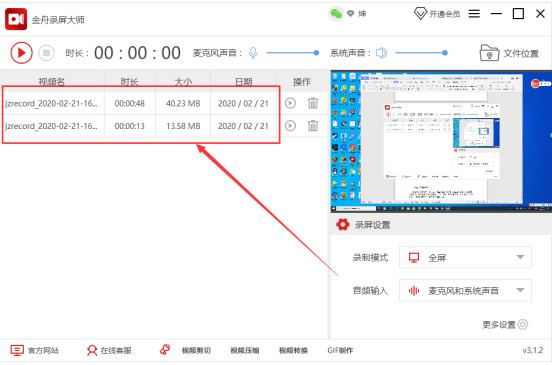
Task: Maximize the recorder window
Action: pos(518,14)
